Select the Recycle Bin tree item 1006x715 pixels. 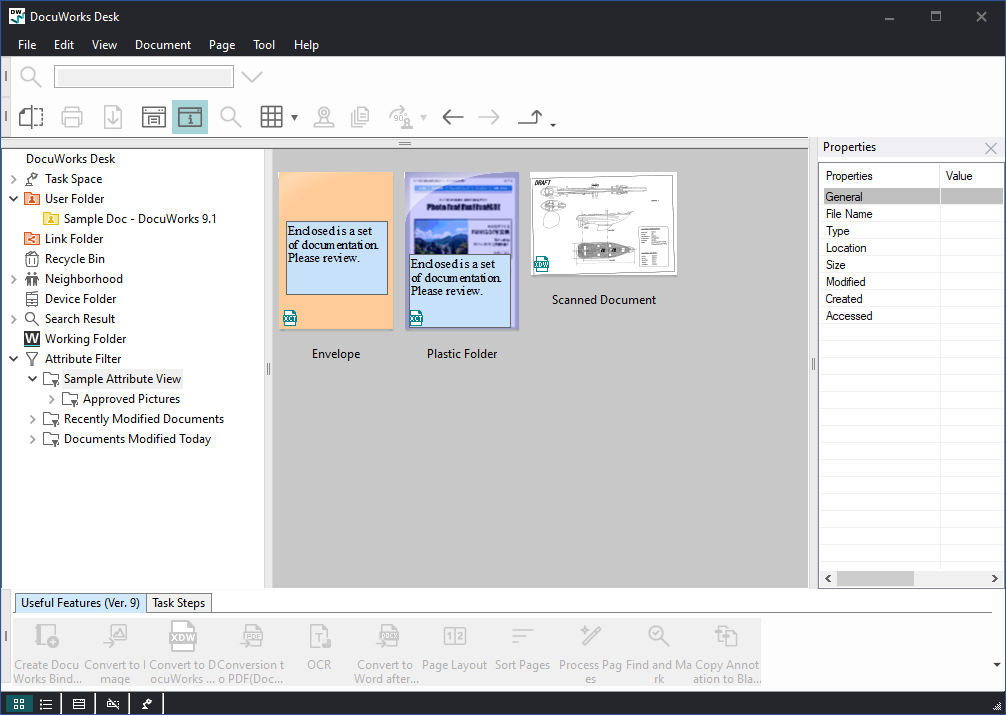pos(74,259)
